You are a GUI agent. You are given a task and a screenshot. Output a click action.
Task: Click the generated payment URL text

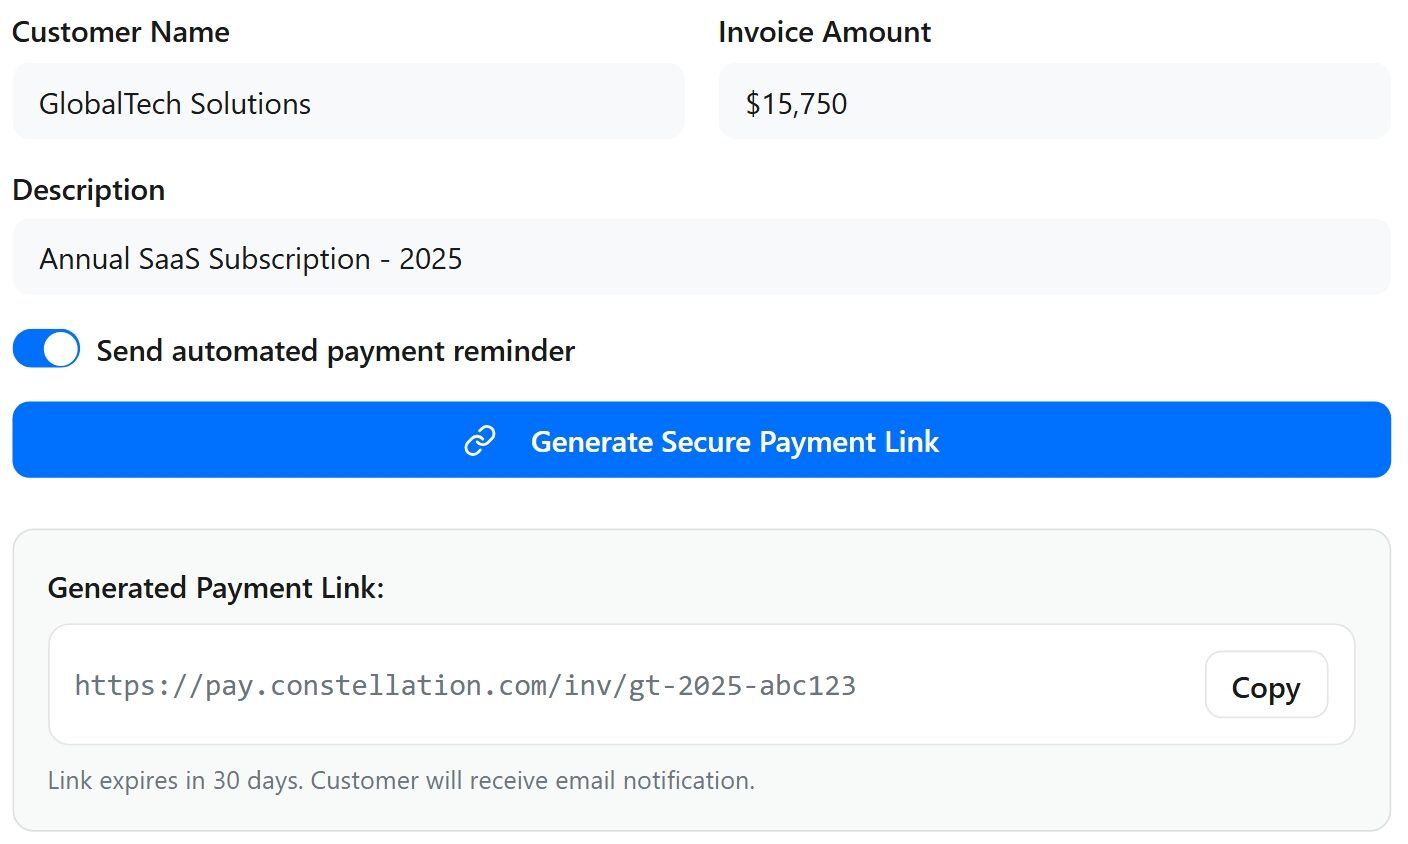(464, 686)
